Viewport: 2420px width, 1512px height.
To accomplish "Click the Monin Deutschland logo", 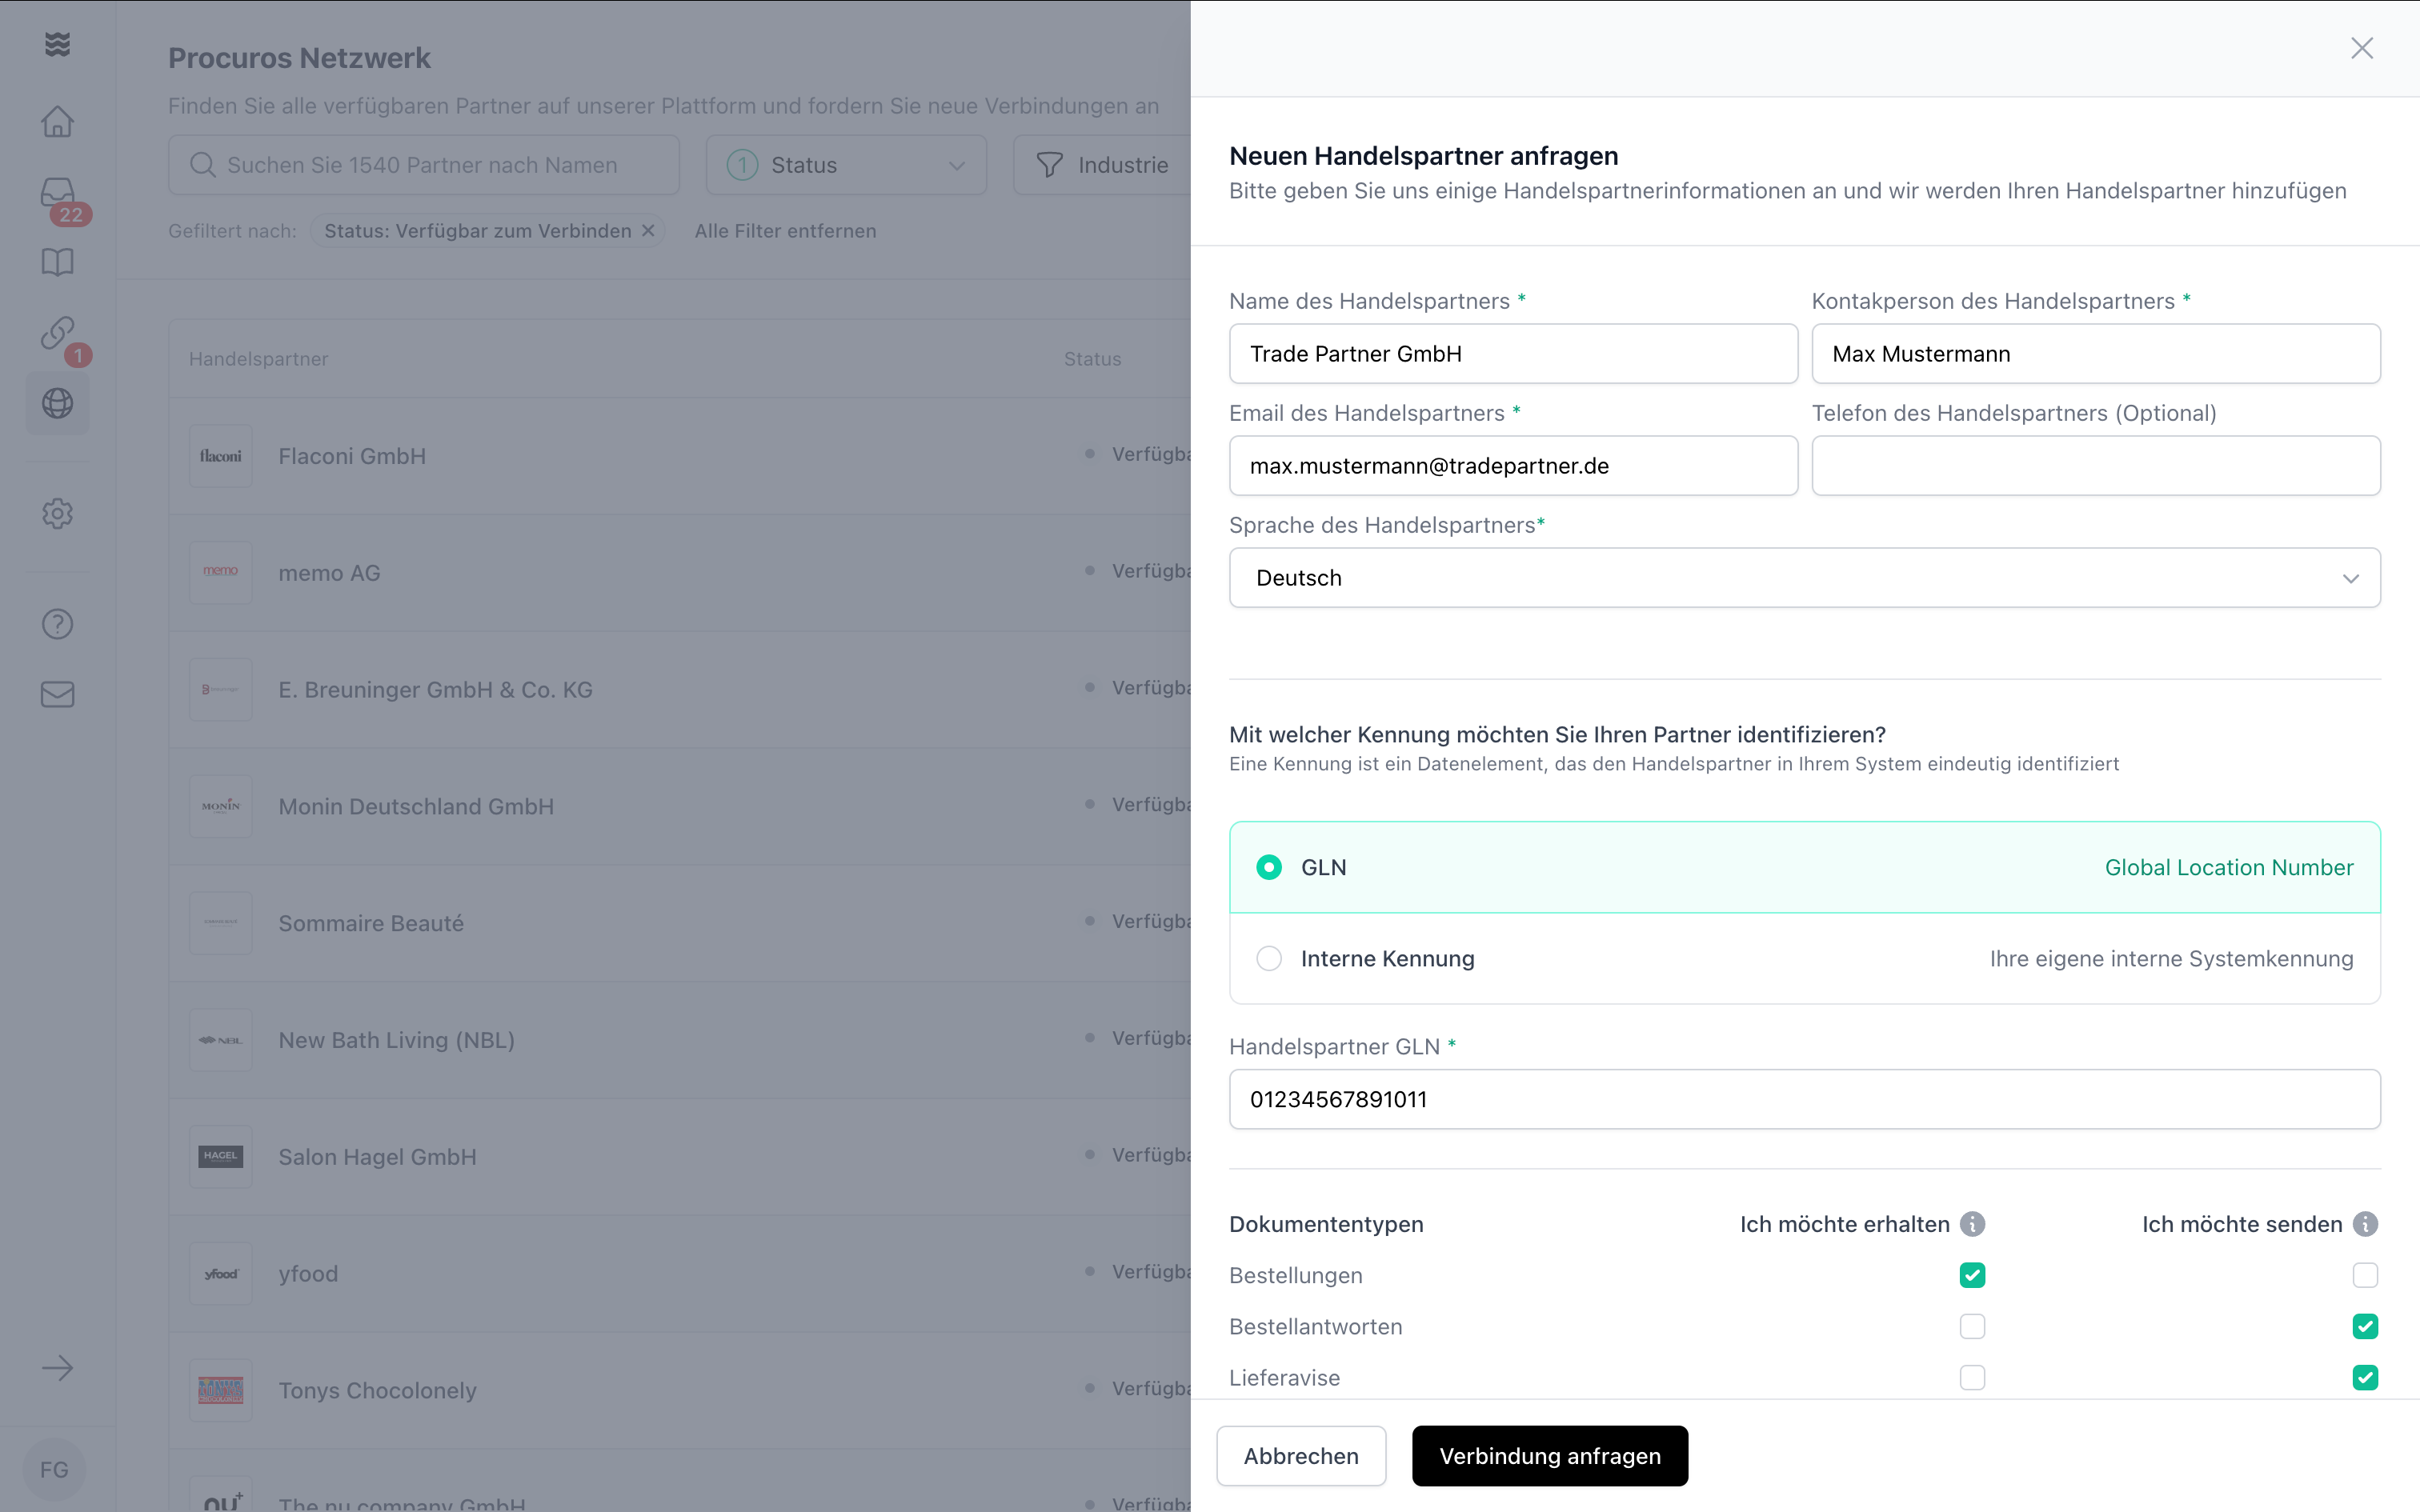I will 220,806.
